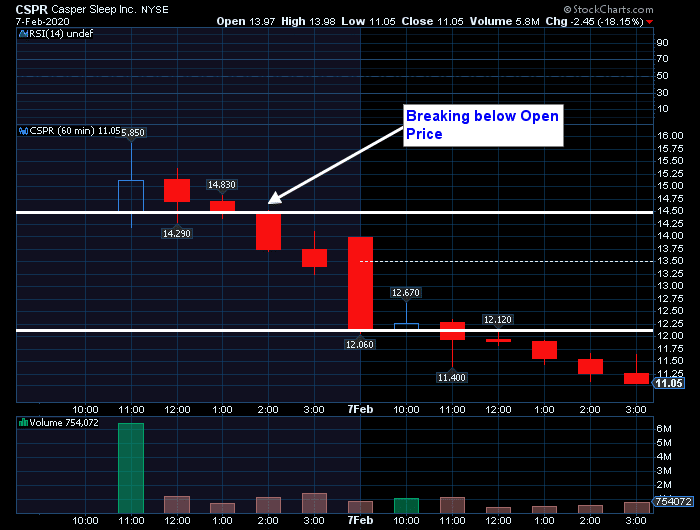Click the RSI(14) indicator legend icon
Viewport: 700px width, 530px height.
[x=23, y=33]
